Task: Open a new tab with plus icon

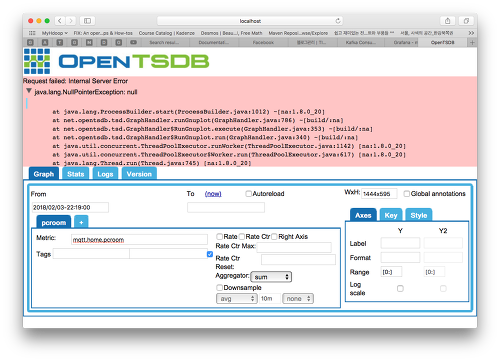Action: click(472, 42)
